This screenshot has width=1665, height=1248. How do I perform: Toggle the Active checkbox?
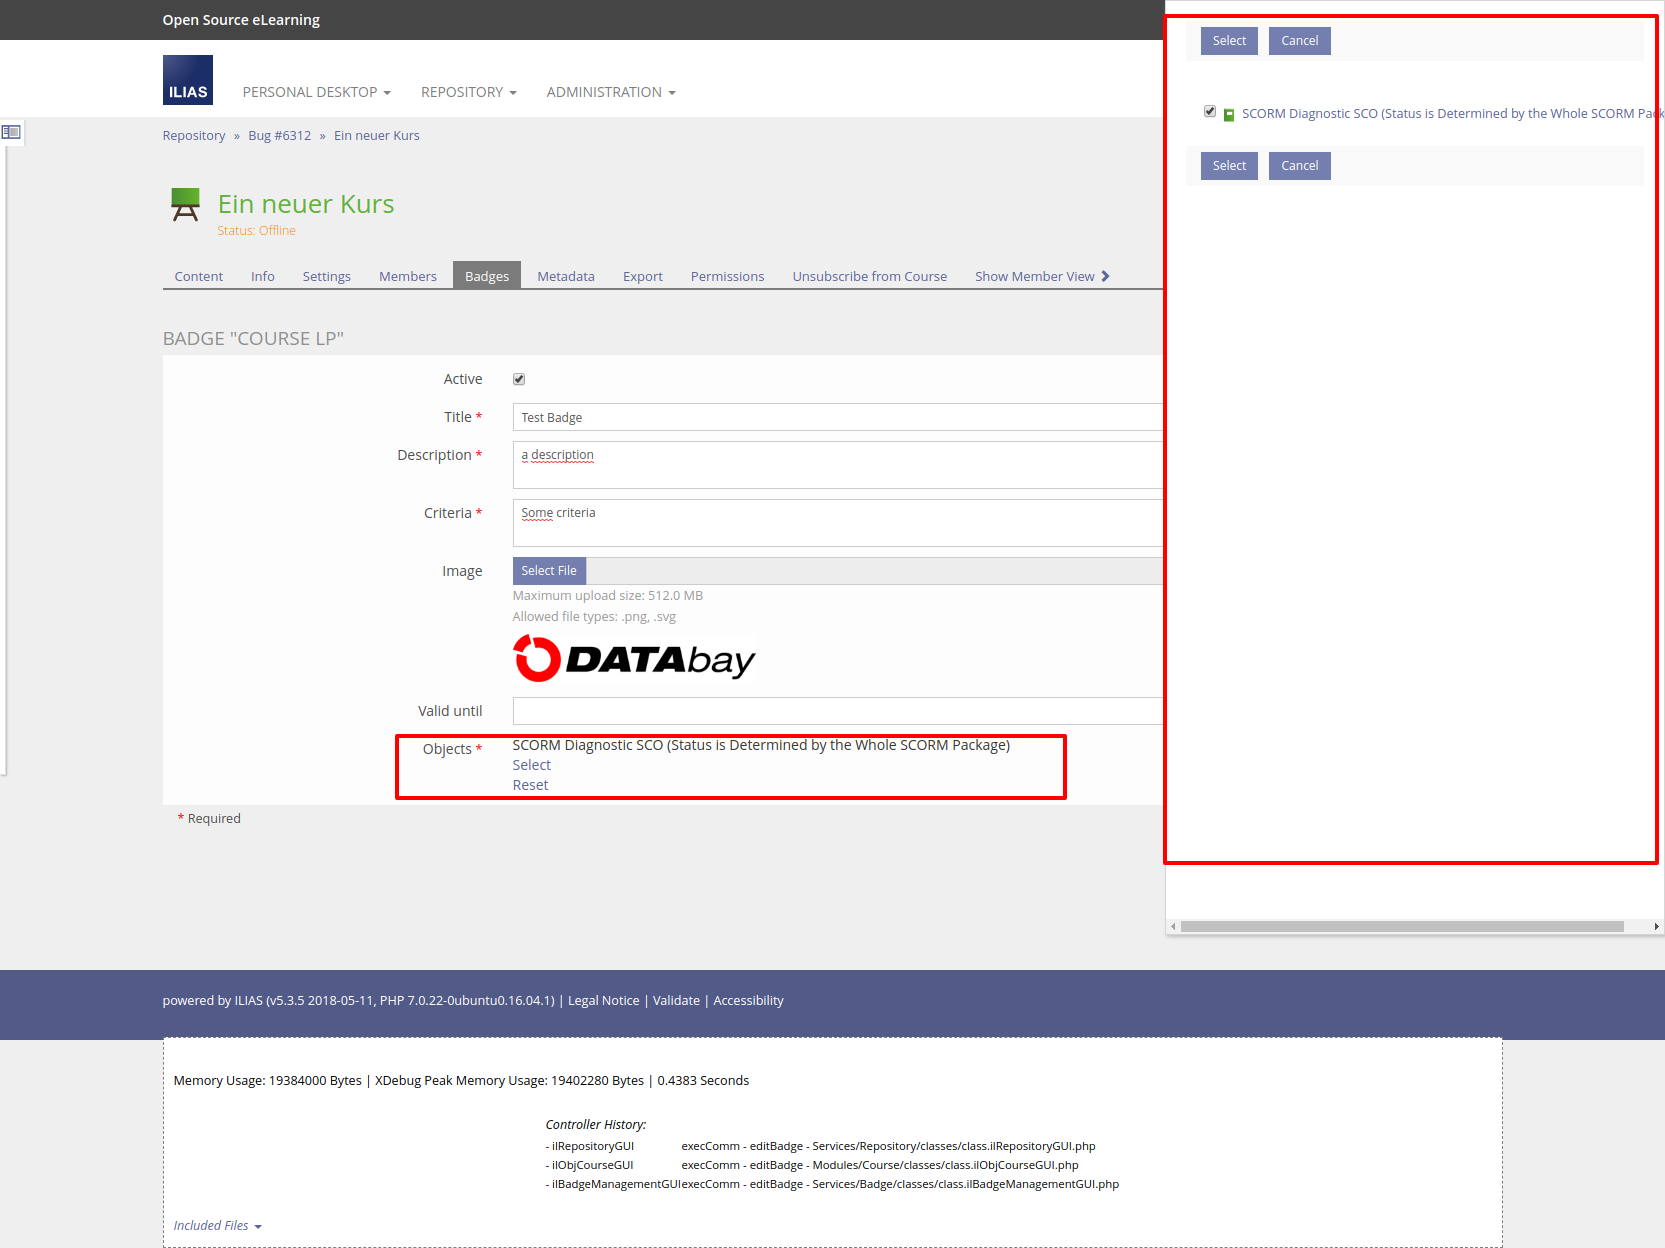(519, 379)
